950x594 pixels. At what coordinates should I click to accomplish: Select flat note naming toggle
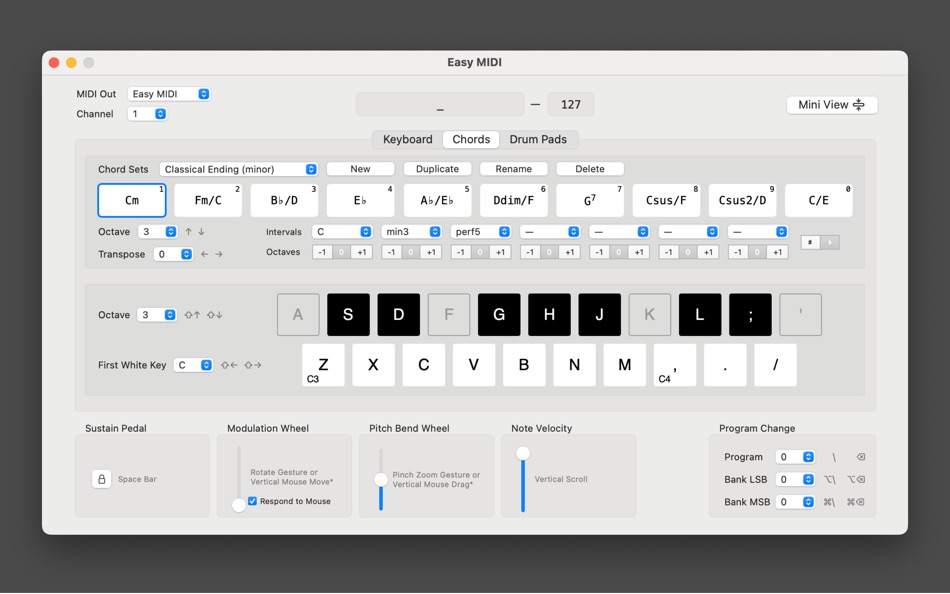click(x=830, y=242)
